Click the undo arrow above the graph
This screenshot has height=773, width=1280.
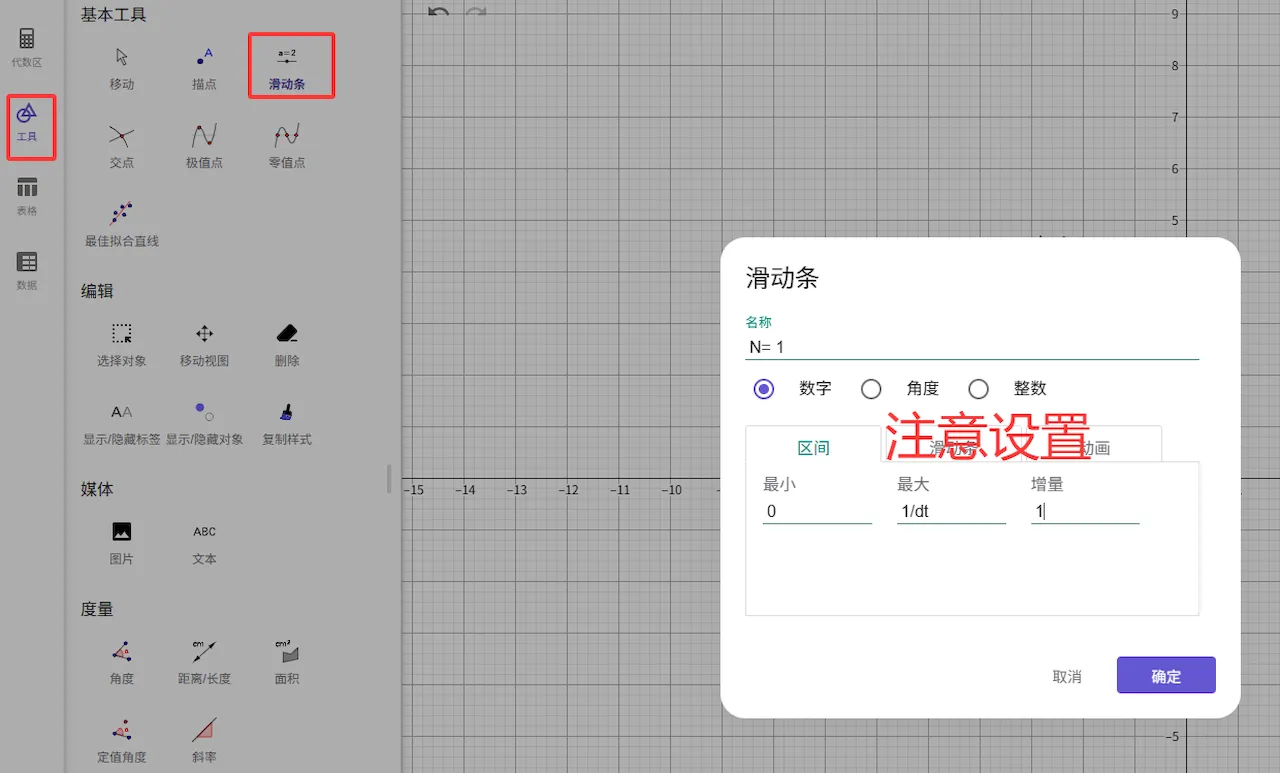pos(438,12)
